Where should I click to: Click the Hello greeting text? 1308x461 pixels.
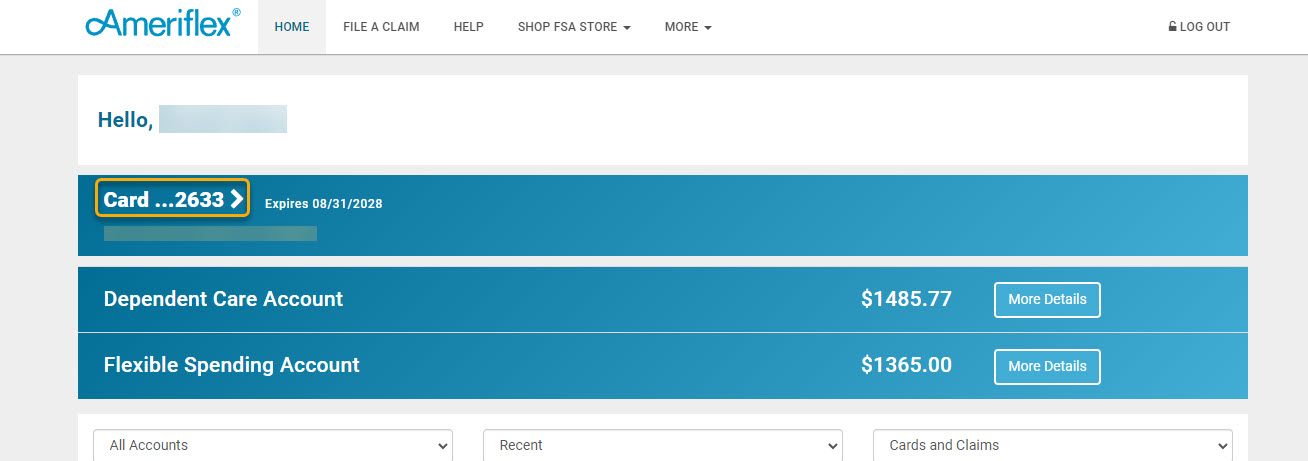pos(125,120)
